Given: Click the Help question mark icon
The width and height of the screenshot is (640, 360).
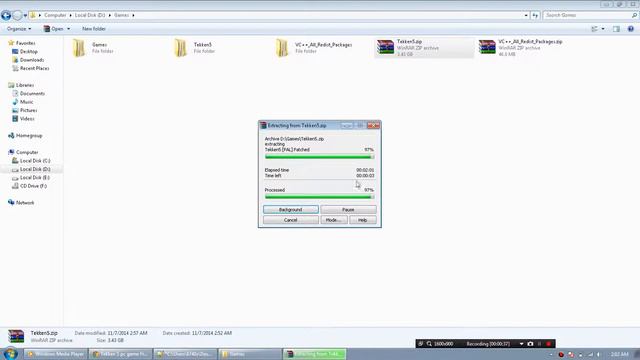Looking at the screenshot, I should coord(631,29).
